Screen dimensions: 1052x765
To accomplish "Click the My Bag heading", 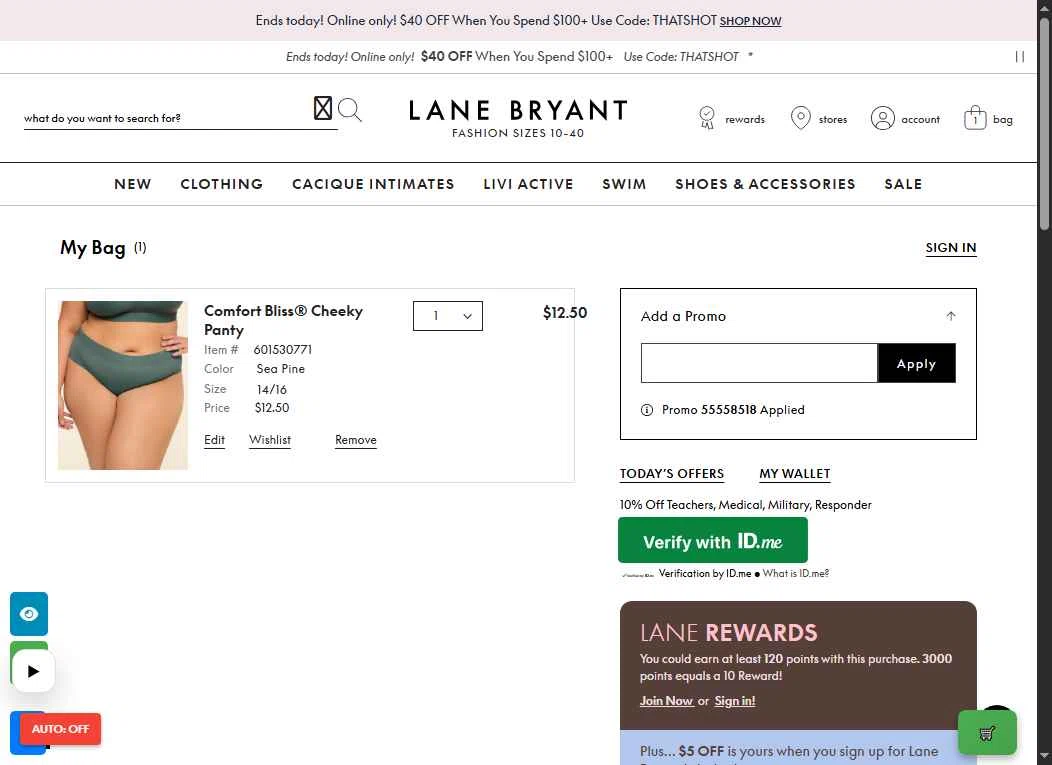I will pyautogui.click(x=93, y=248).
